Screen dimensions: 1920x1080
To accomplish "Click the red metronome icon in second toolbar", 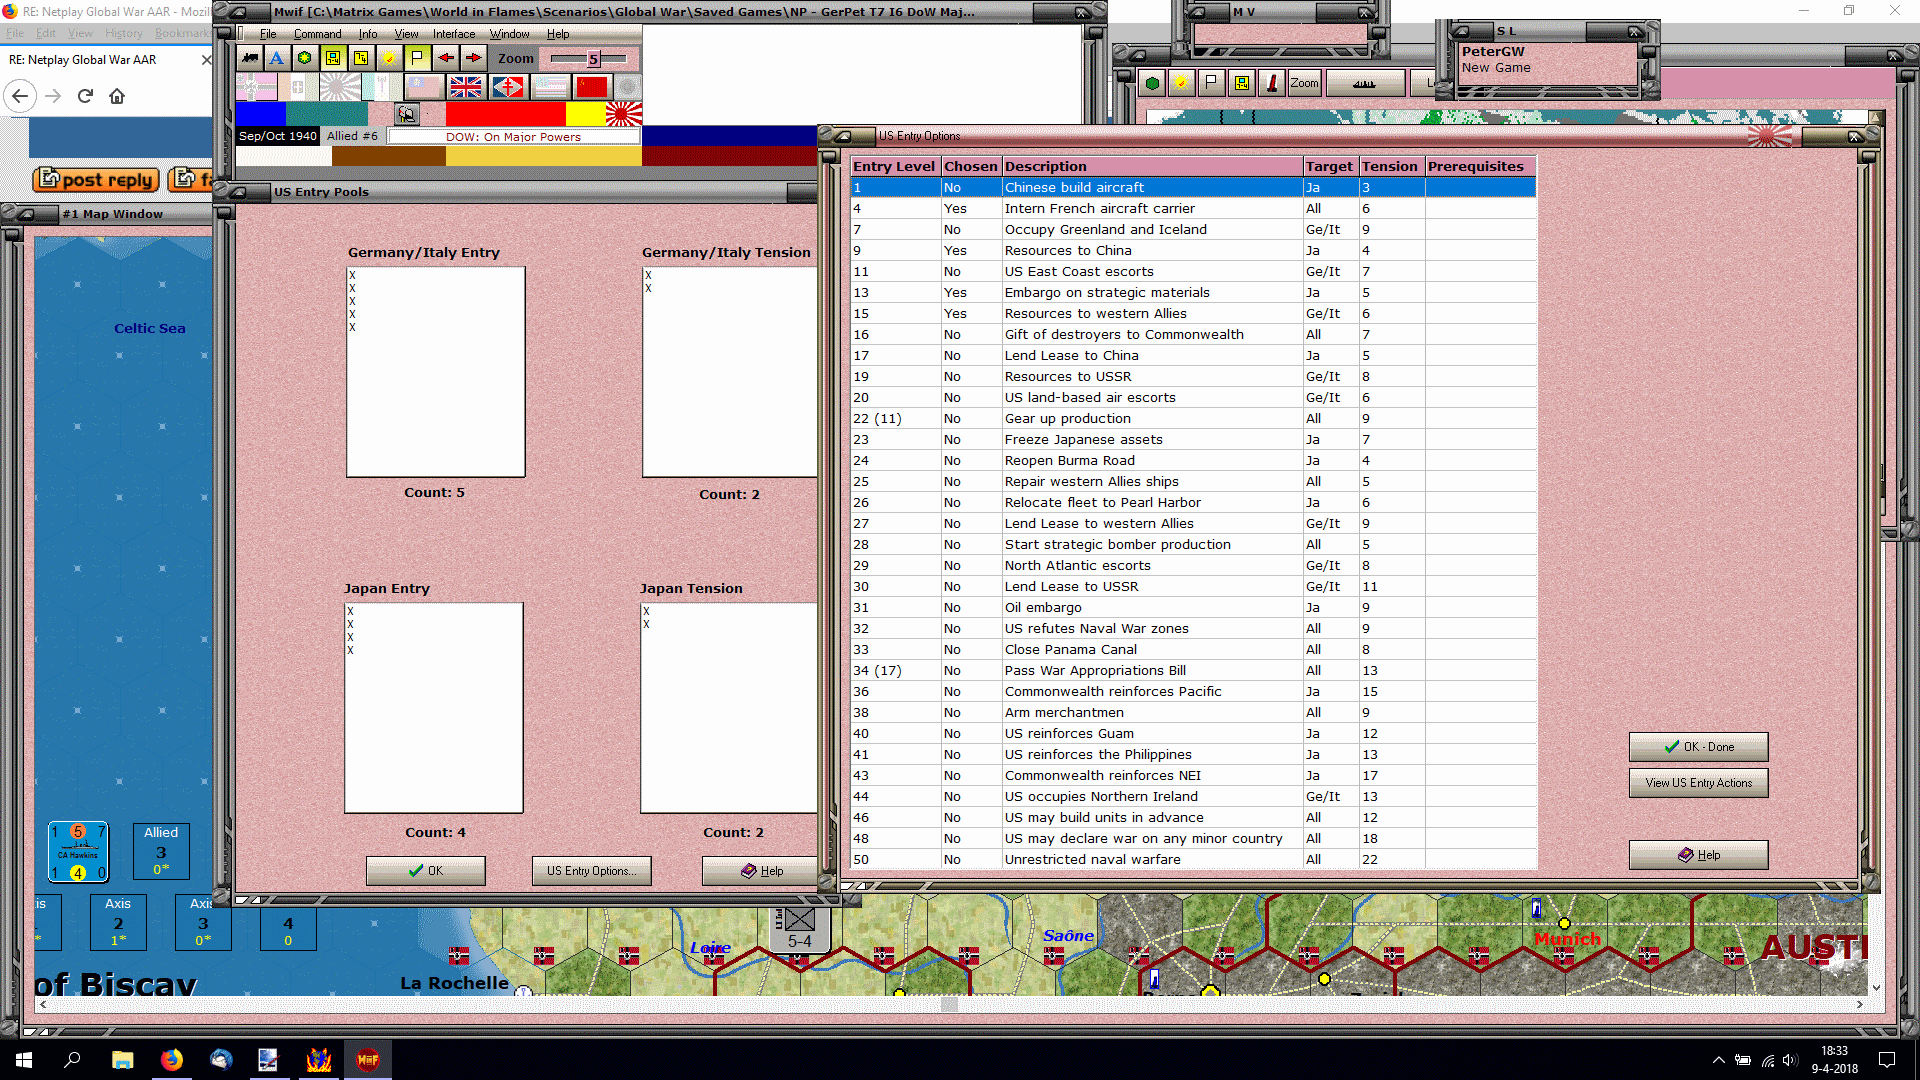I will tap(1271, 83).
